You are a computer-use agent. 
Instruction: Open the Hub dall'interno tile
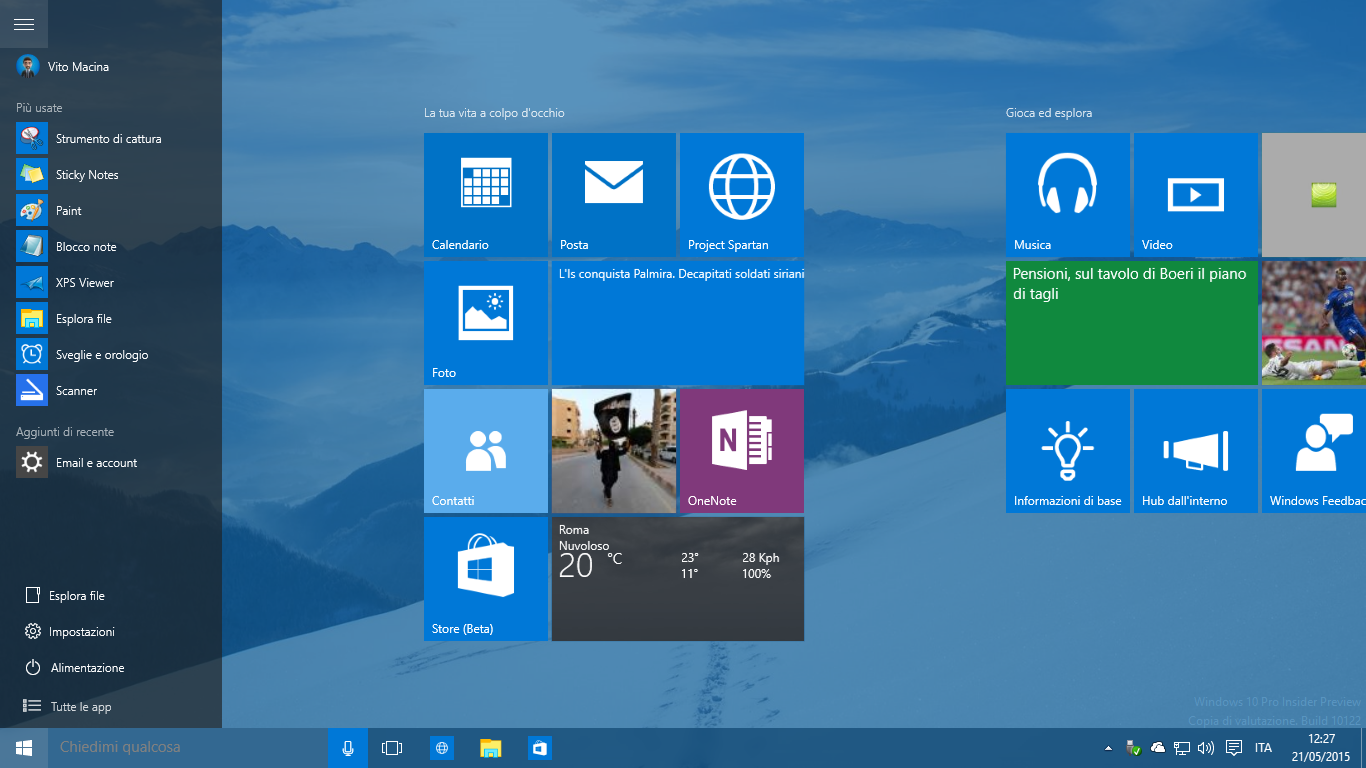pyautogui.click(x=1196, y=451)
